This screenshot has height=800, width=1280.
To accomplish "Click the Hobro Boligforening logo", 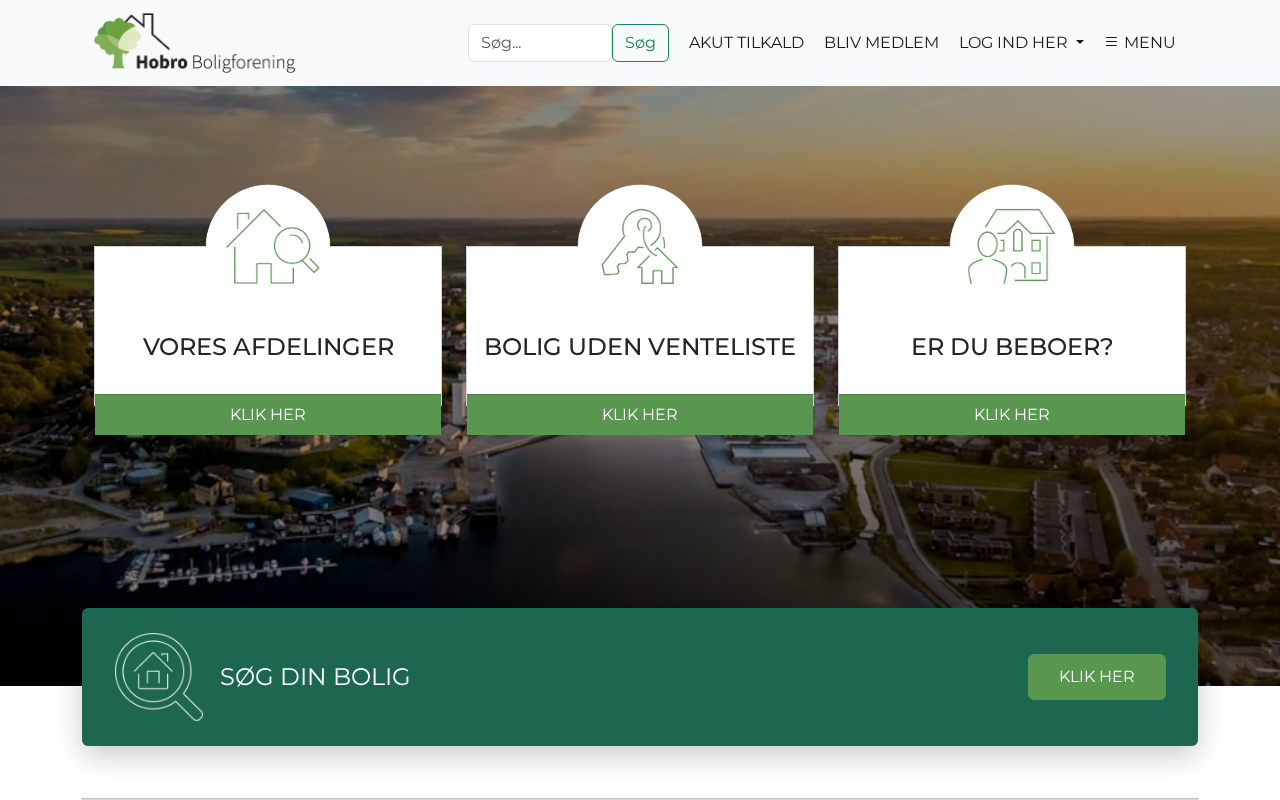I will tap(195, 43).
